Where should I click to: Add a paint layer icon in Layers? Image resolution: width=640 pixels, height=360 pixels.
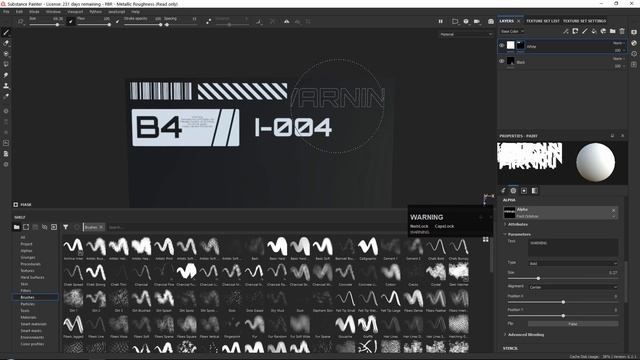pyautogui.click(x=584, y=31)
